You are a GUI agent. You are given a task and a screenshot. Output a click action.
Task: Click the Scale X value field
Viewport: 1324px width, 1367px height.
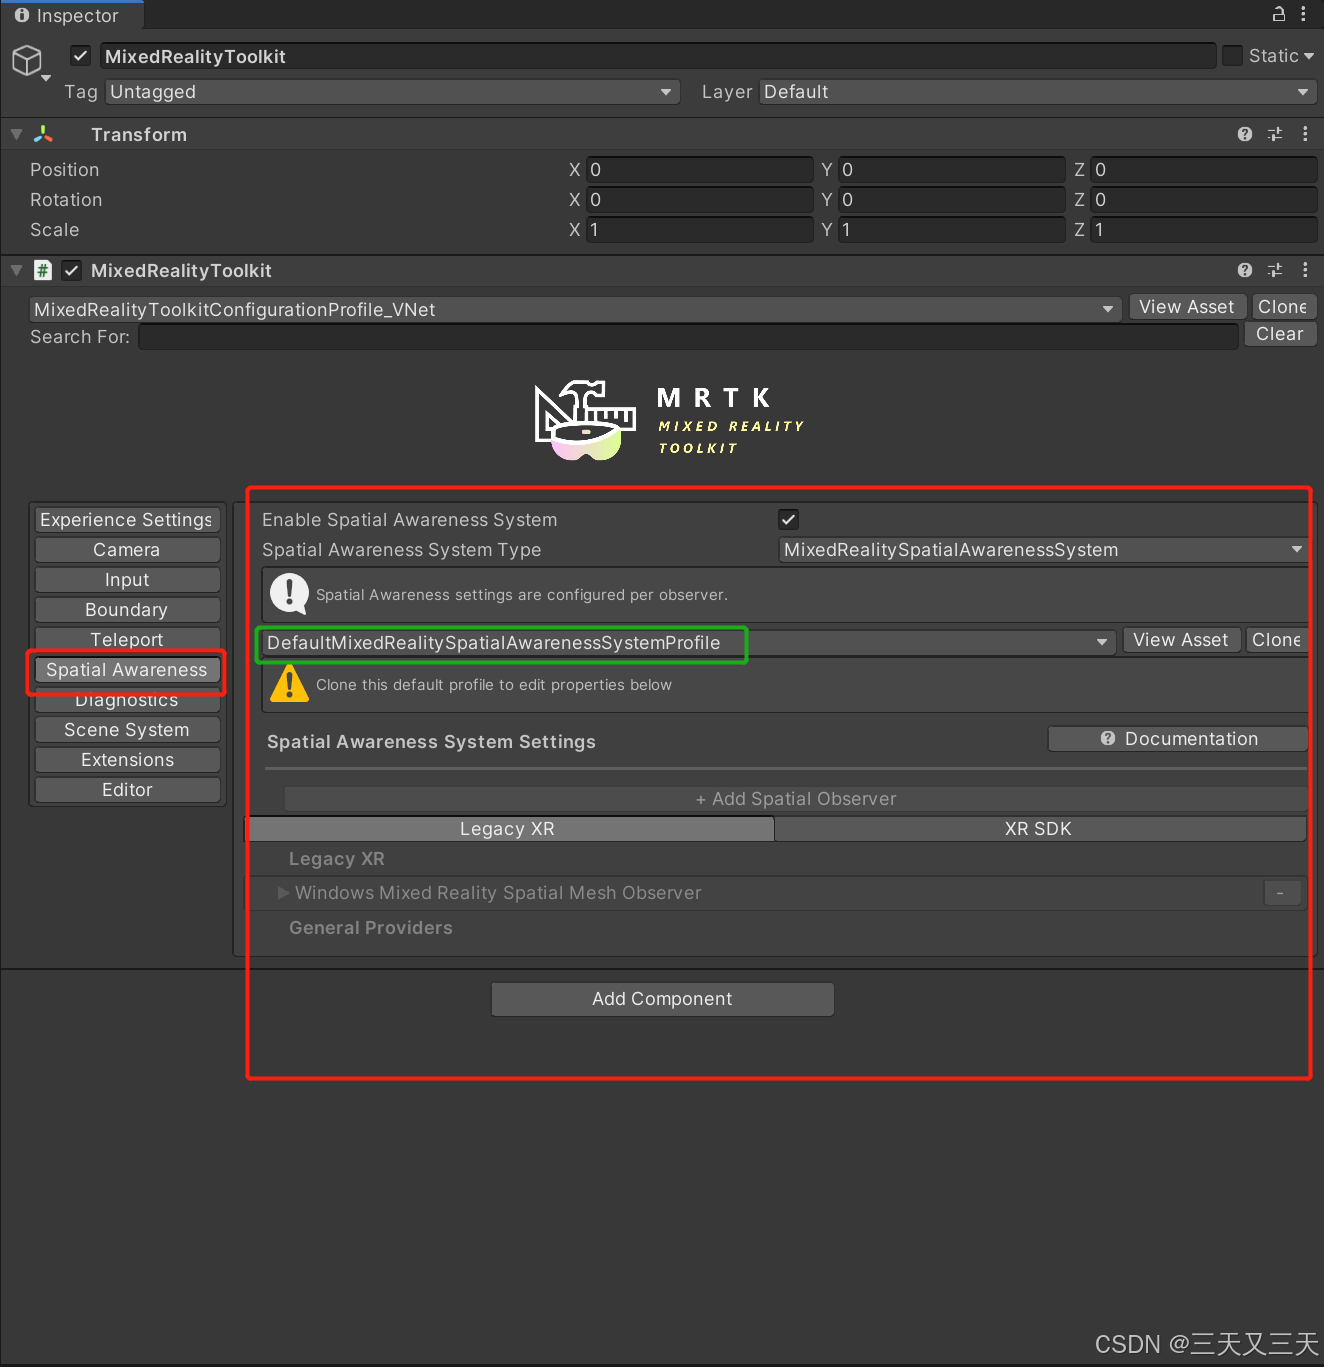pyautogui.click(x=699, y=230)
